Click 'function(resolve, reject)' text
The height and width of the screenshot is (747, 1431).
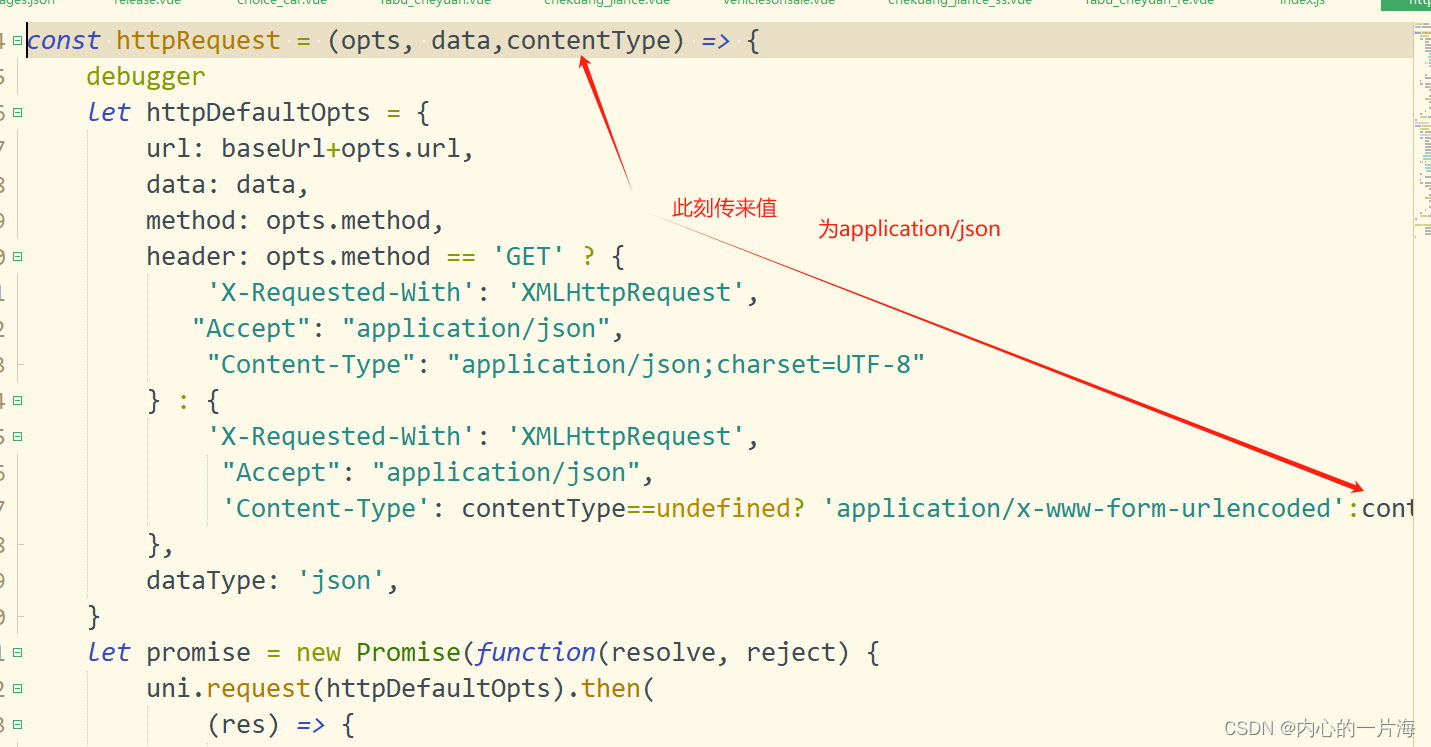(x=663, y=653)
